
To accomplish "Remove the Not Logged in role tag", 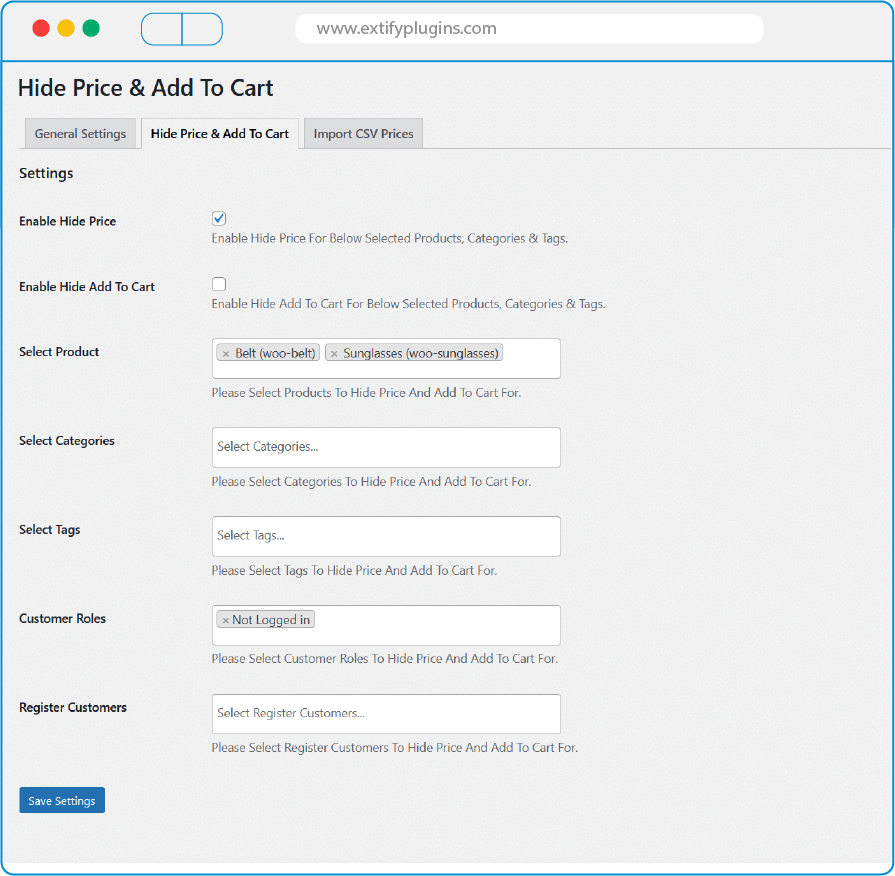I will [225, 621].
